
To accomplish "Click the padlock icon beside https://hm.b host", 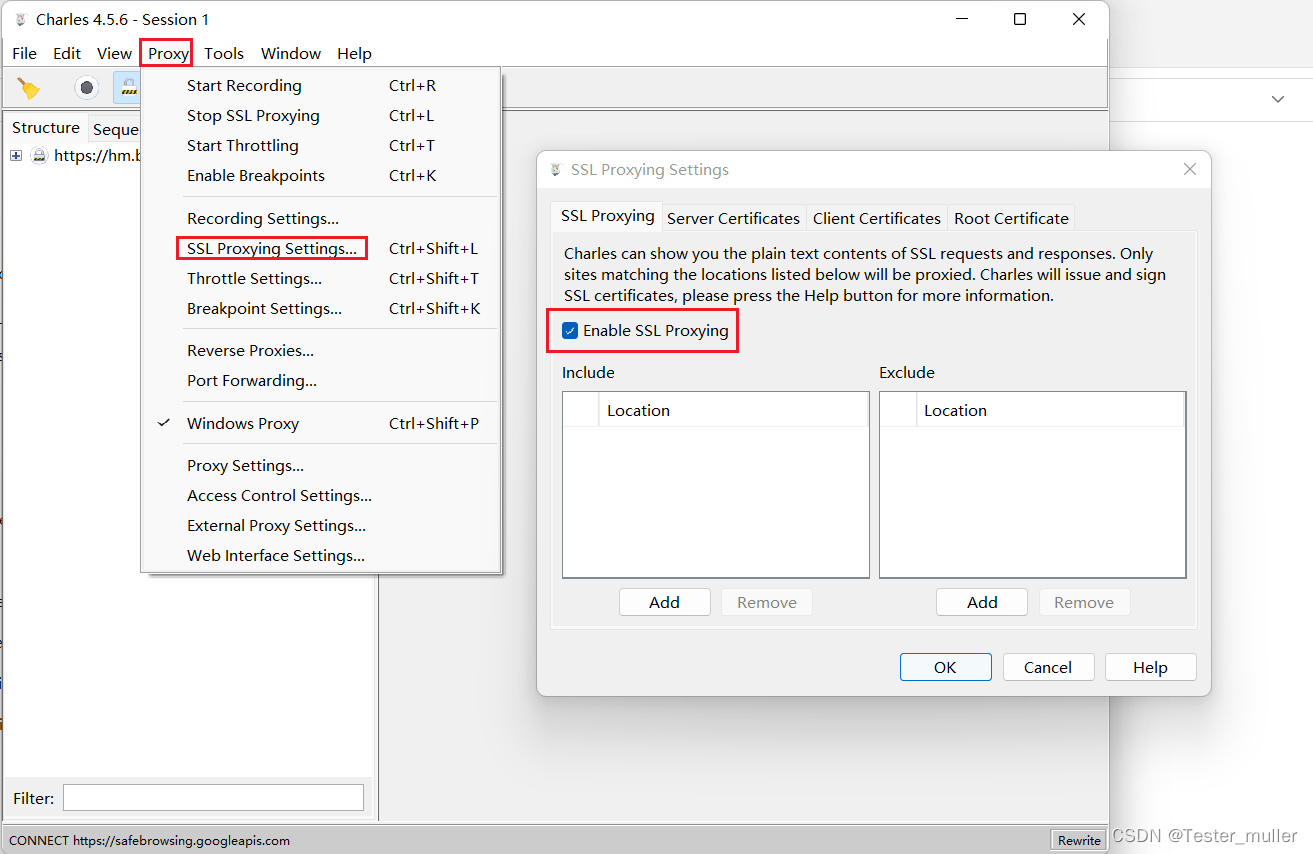I will click(x=39, y=156).
